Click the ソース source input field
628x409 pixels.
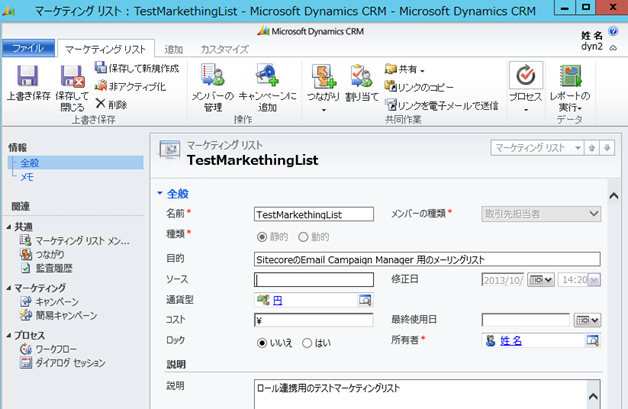point(314,280)
